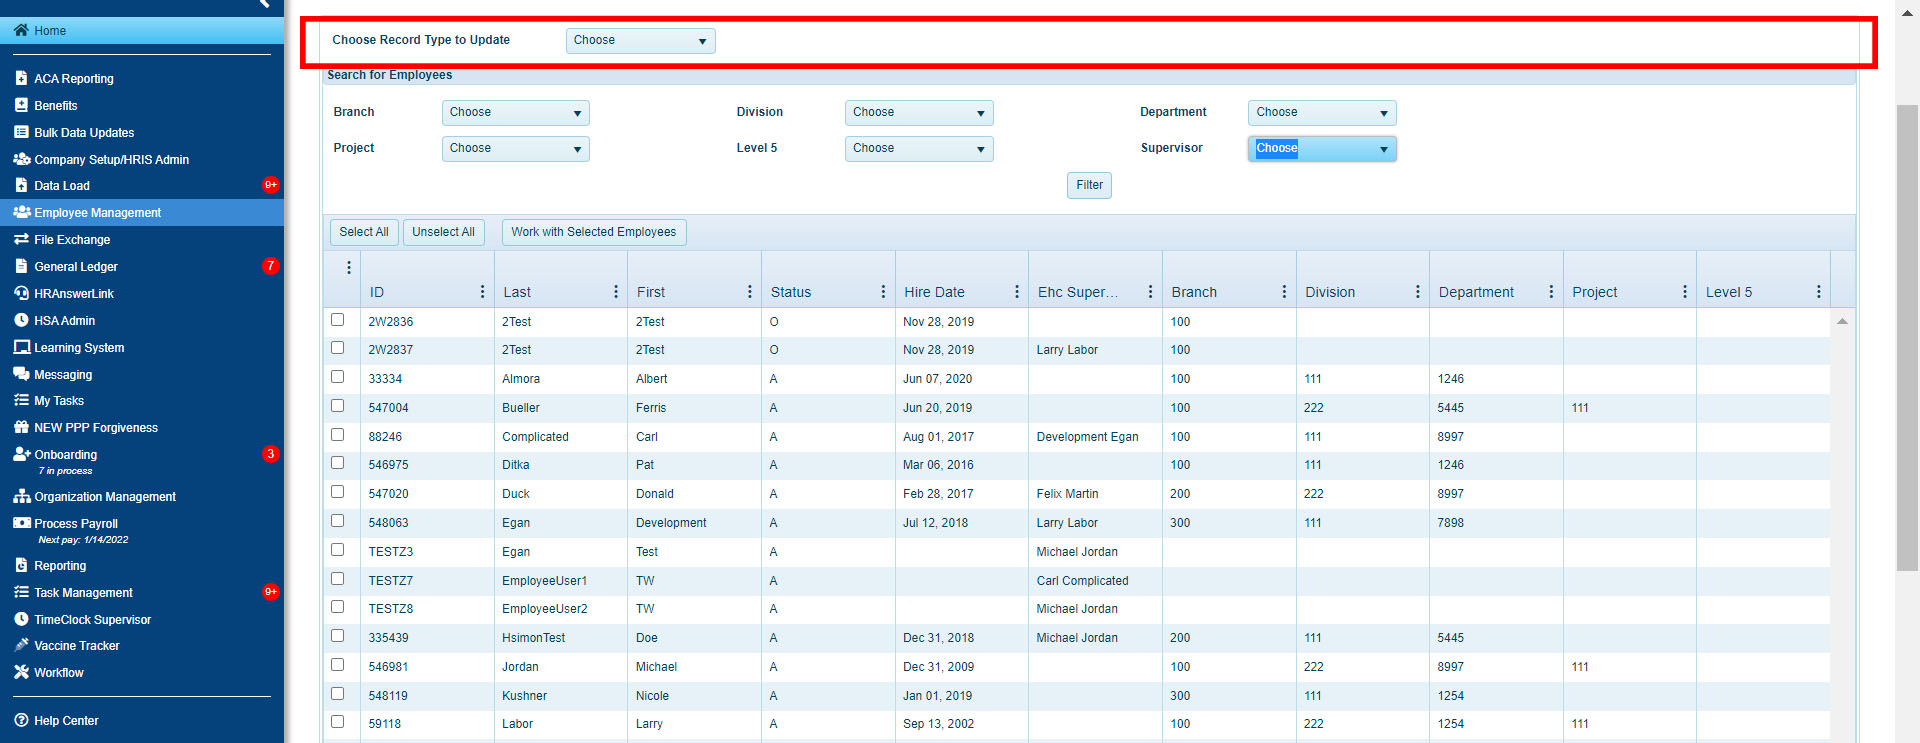Open the Status column options menu
The height and width of the screenshot is (743, 1920).
(883, 292)
